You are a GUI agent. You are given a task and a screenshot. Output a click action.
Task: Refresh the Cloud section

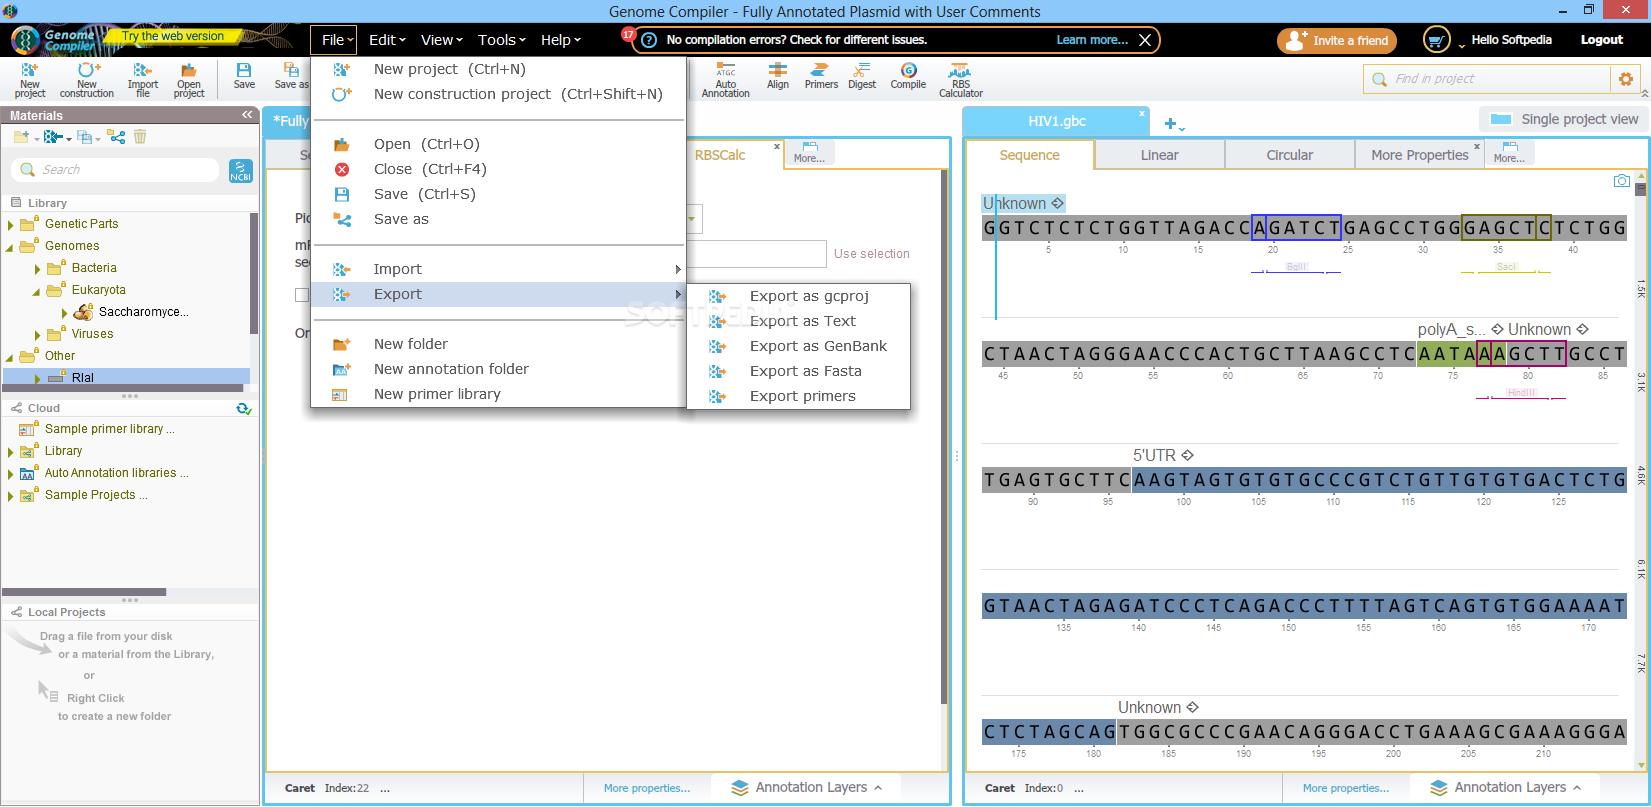tap(244, 408)
